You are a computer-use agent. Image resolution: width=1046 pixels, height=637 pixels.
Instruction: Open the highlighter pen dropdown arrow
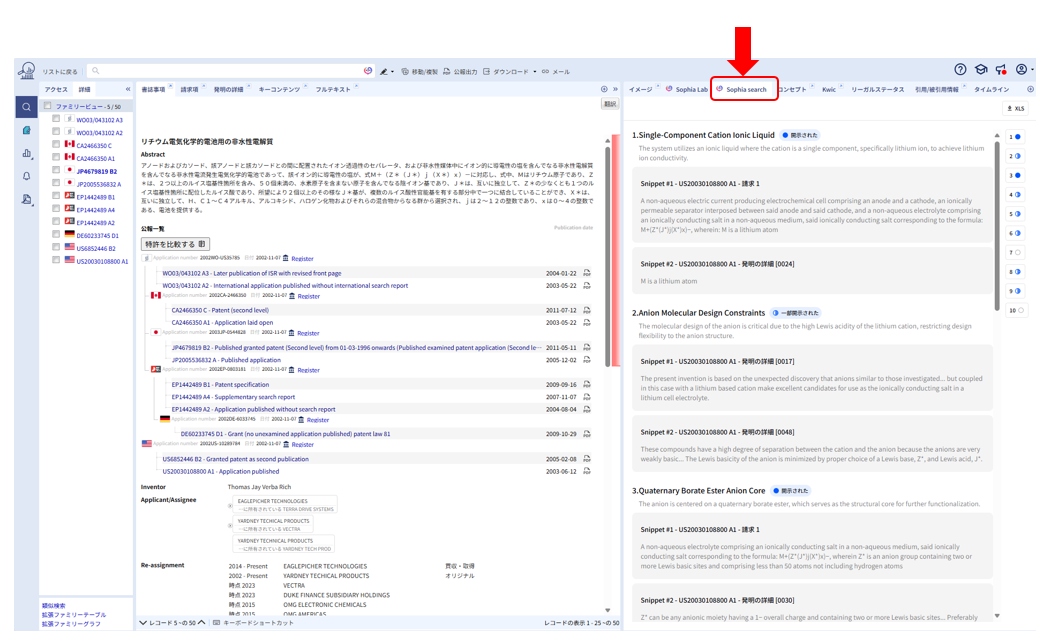pyautogui.click(x=392, y=71)
